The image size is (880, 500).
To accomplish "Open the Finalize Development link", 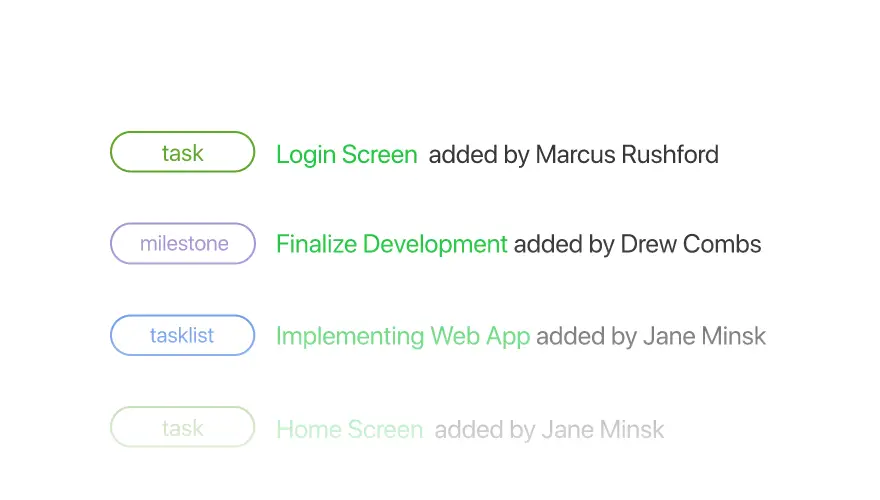I will coord(392,244).
